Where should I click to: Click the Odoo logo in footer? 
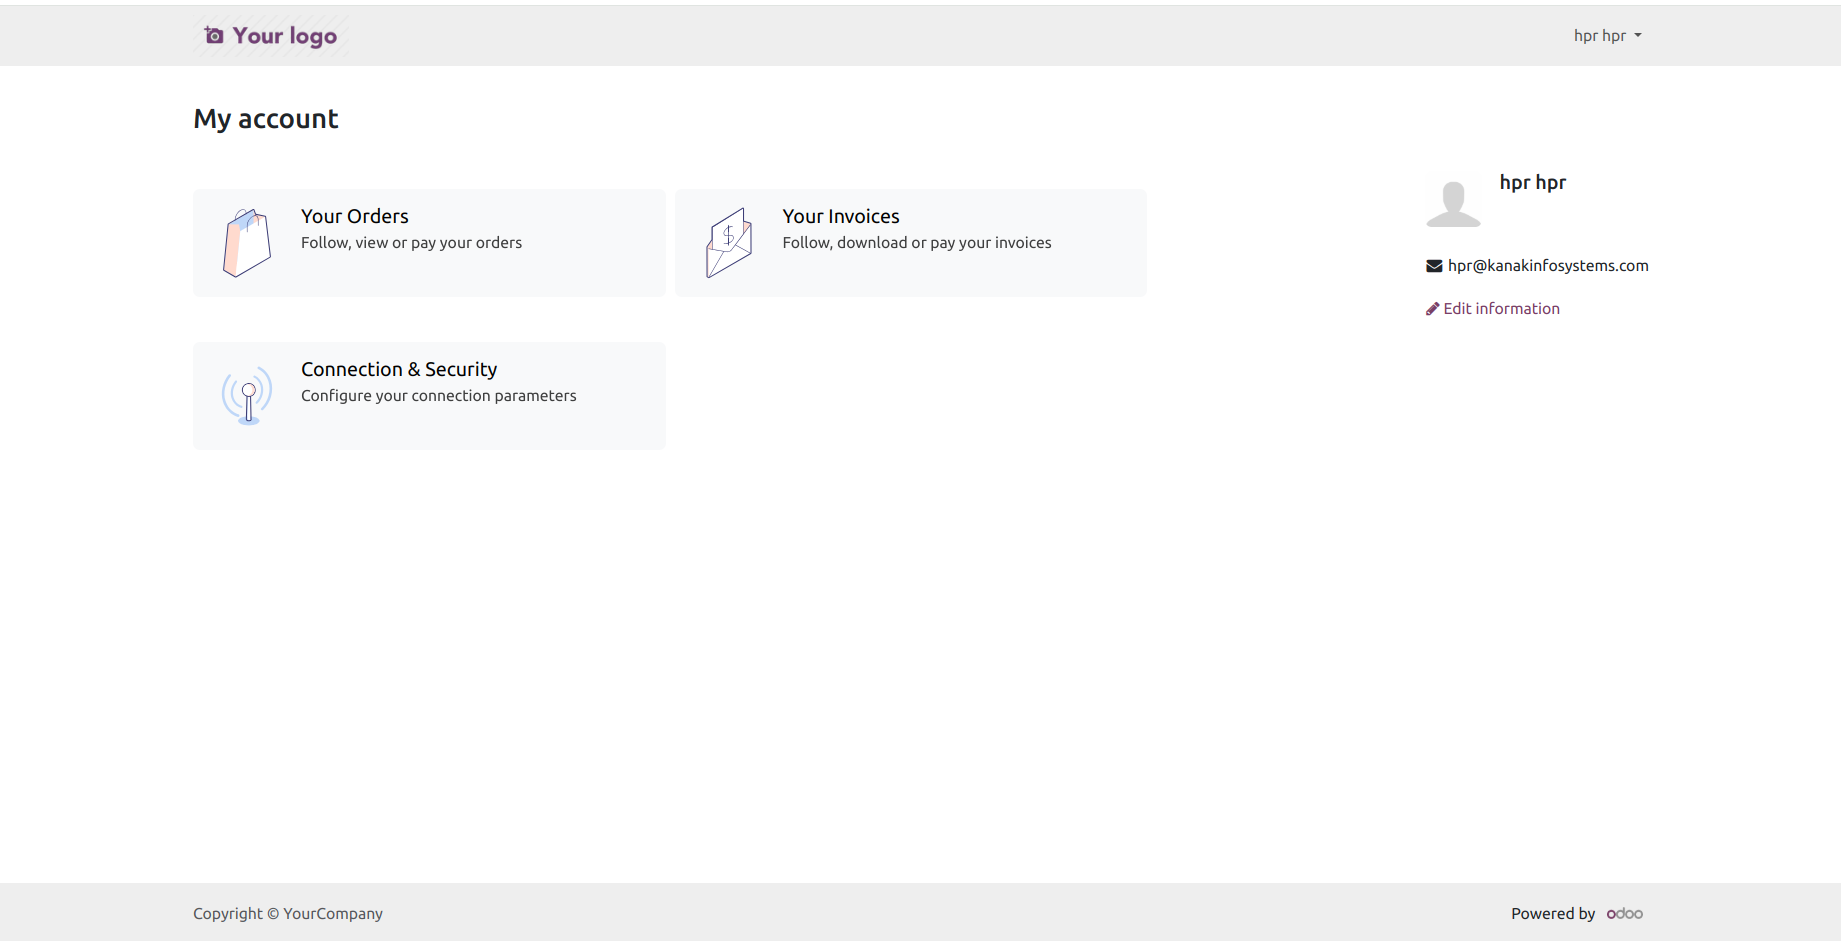click(1625, 914)
